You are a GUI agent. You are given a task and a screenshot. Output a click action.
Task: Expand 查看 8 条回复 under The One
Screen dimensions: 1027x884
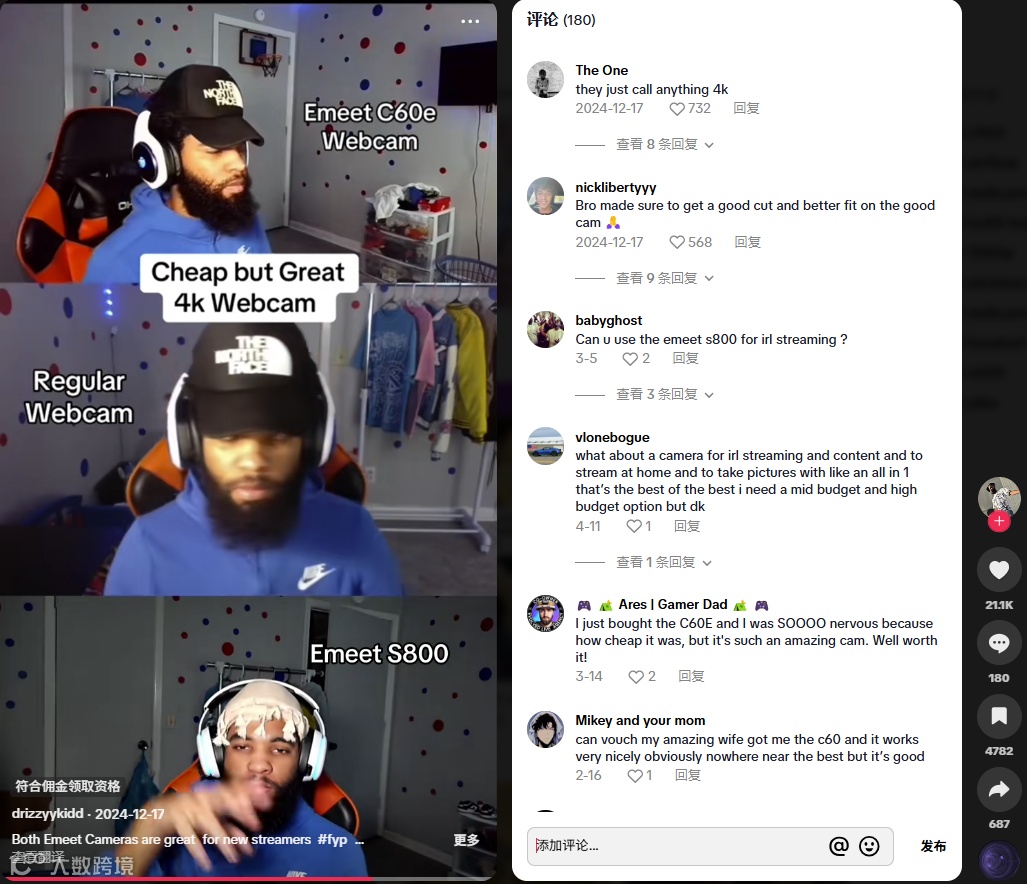(x=664, y=145)
